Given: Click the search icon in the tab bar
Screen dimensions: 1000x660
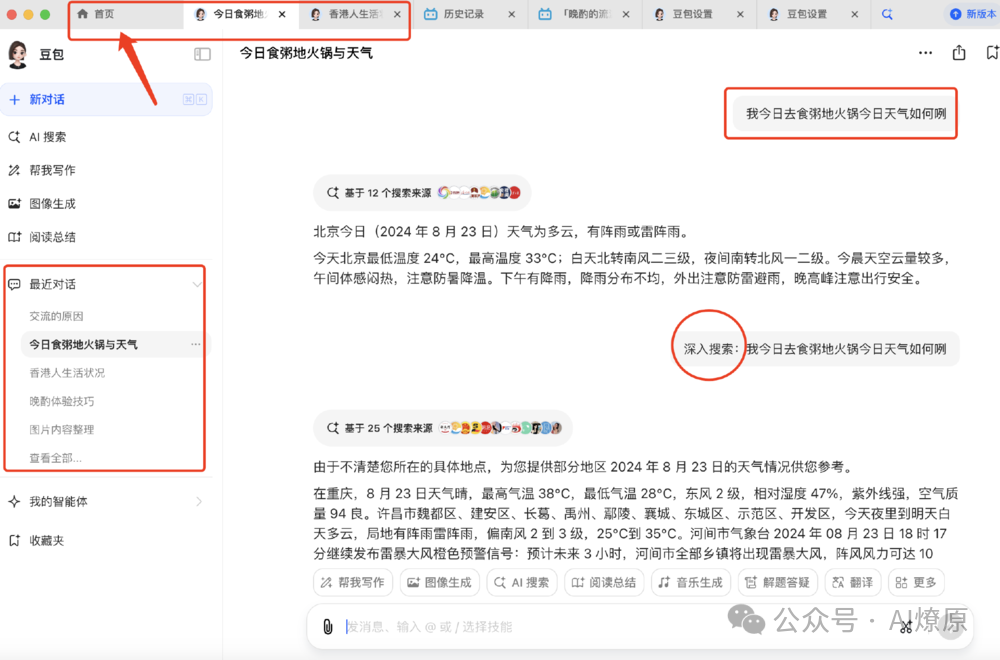Looking at the screenshot, I should [x=888, y=15].
